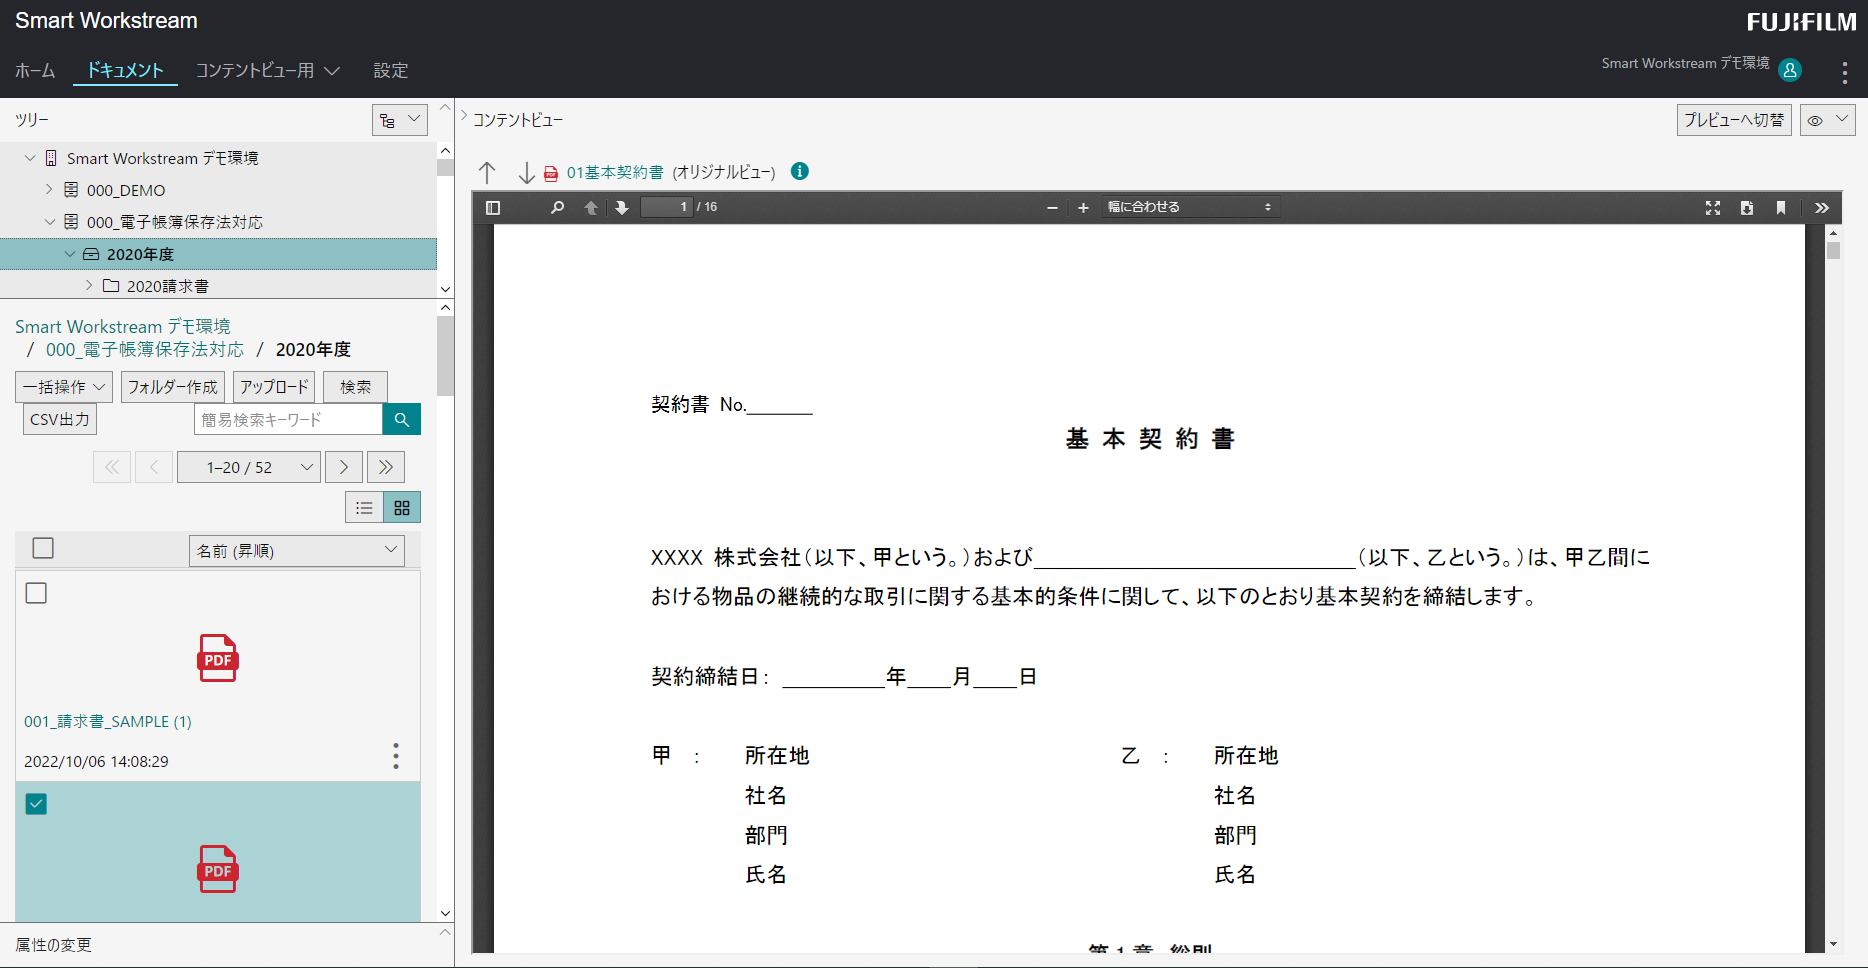The image size is (1868, 968).
Task: Open the 設定 menu
Action: click(391, 70)
